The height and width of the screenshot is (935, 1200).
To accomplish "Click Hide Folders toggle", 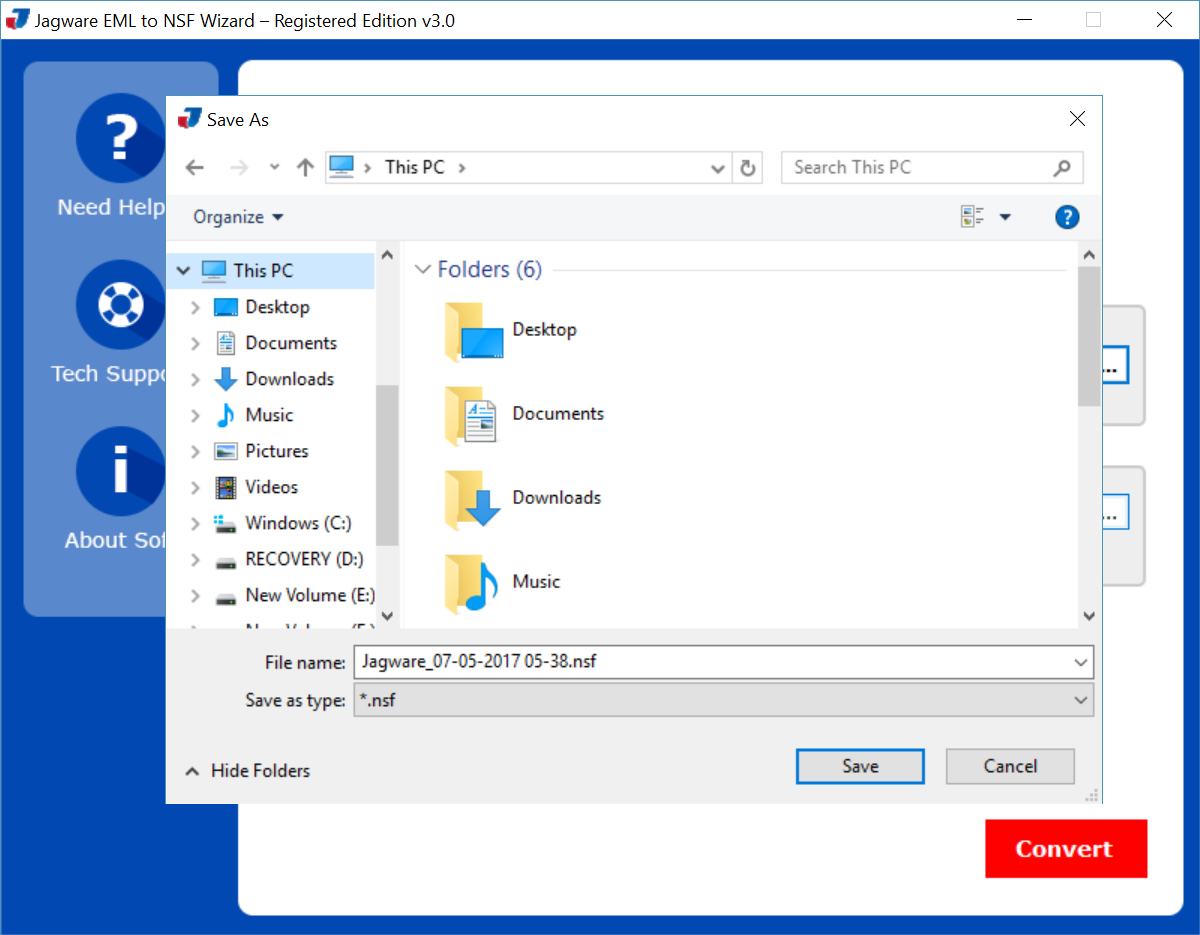I will tap(248, 771).
